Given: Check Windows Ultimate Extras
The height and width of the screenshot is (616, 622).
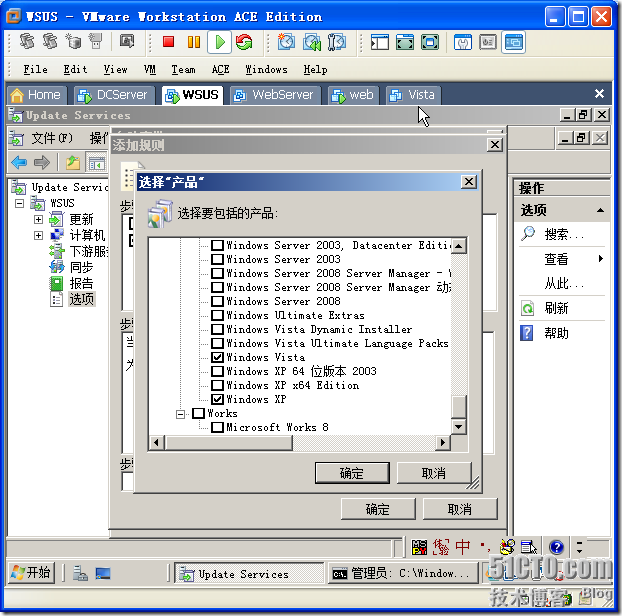Looking at the screenshot, I should [217, 315].
